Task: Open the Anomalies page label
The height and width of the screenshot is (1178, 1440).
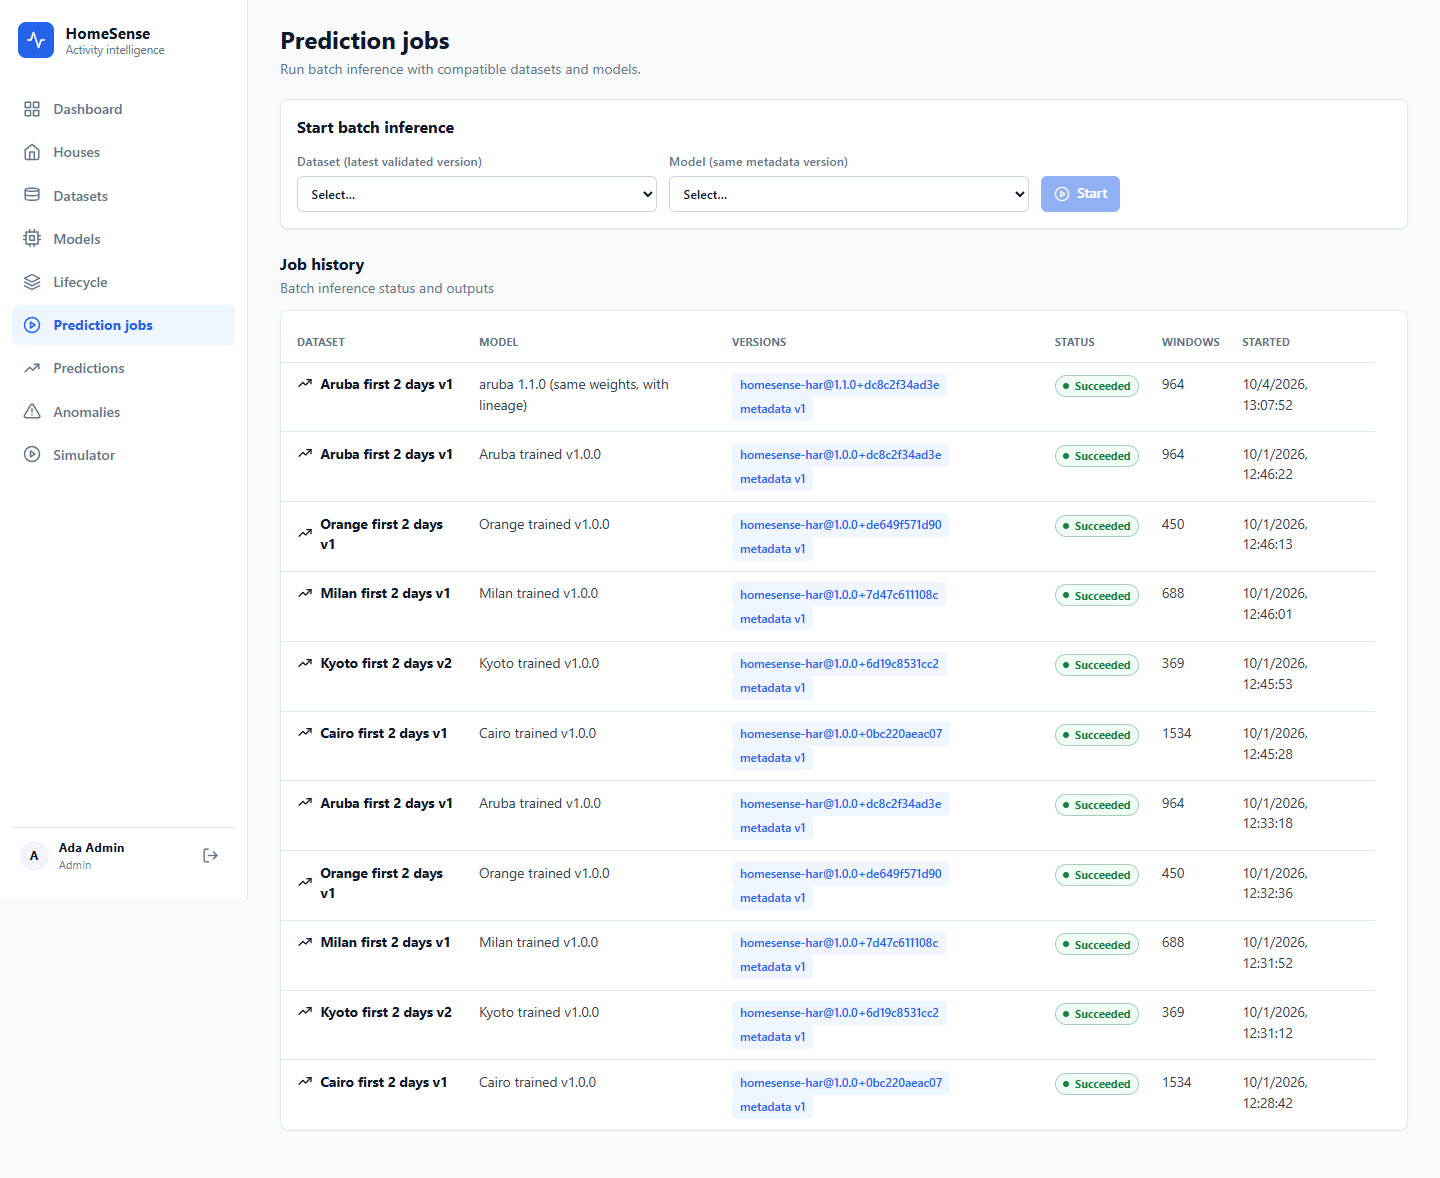Action: pyautogui.click(x=87, y=412)
